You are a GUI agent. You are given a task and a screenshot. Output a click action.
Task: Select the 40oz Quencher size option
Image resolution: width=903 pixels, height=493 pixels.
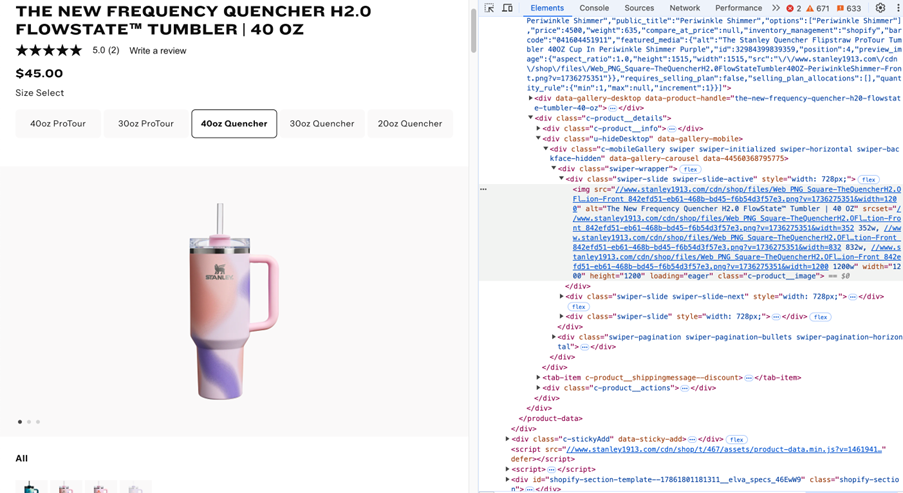click(234, 124)
